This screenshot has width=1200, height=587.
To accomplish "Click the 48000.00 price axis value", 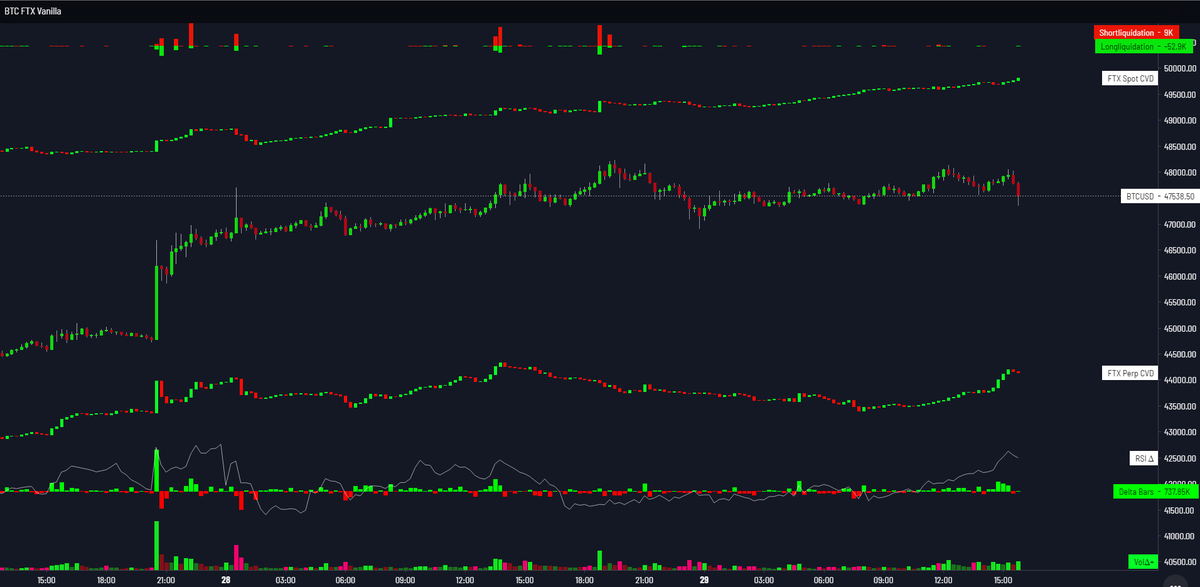I will point(1179,172).
